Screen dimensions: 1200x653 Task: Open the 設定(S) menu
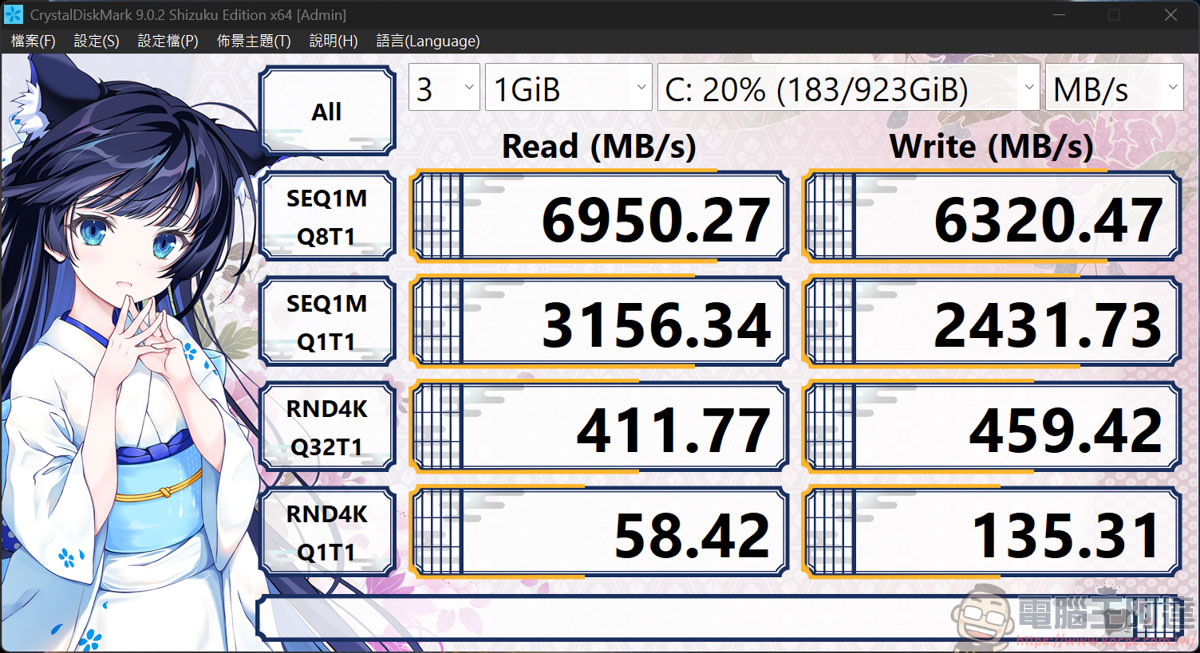coord(96,41)
